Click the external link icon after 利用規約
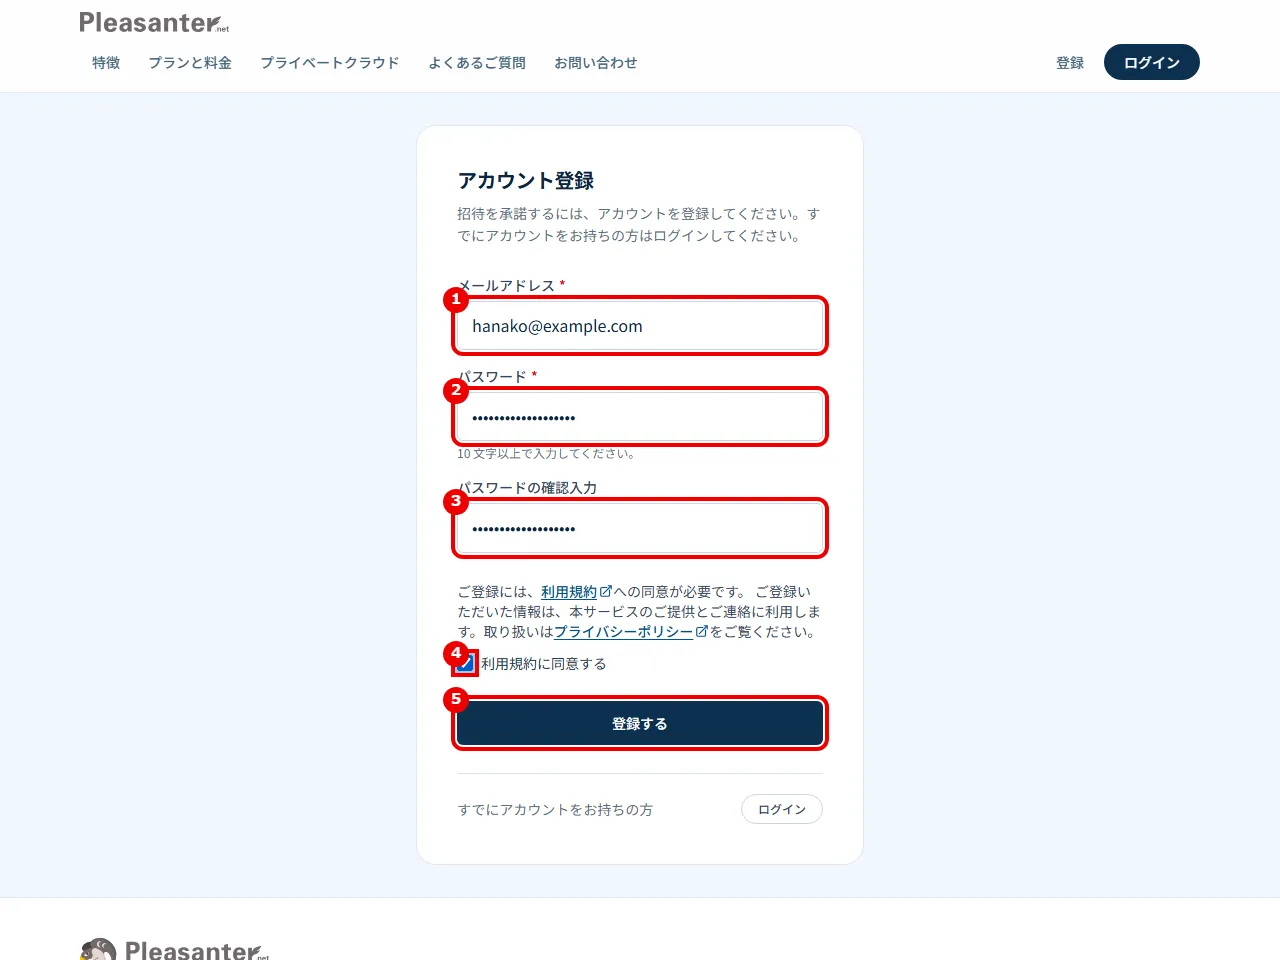1280x960 pixels. (x=606, y=591)
